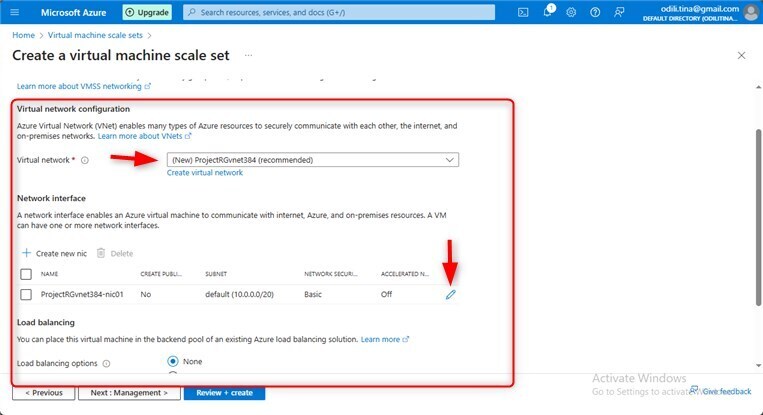Show info tooltip for Load balancing options

tap(107, 363)
